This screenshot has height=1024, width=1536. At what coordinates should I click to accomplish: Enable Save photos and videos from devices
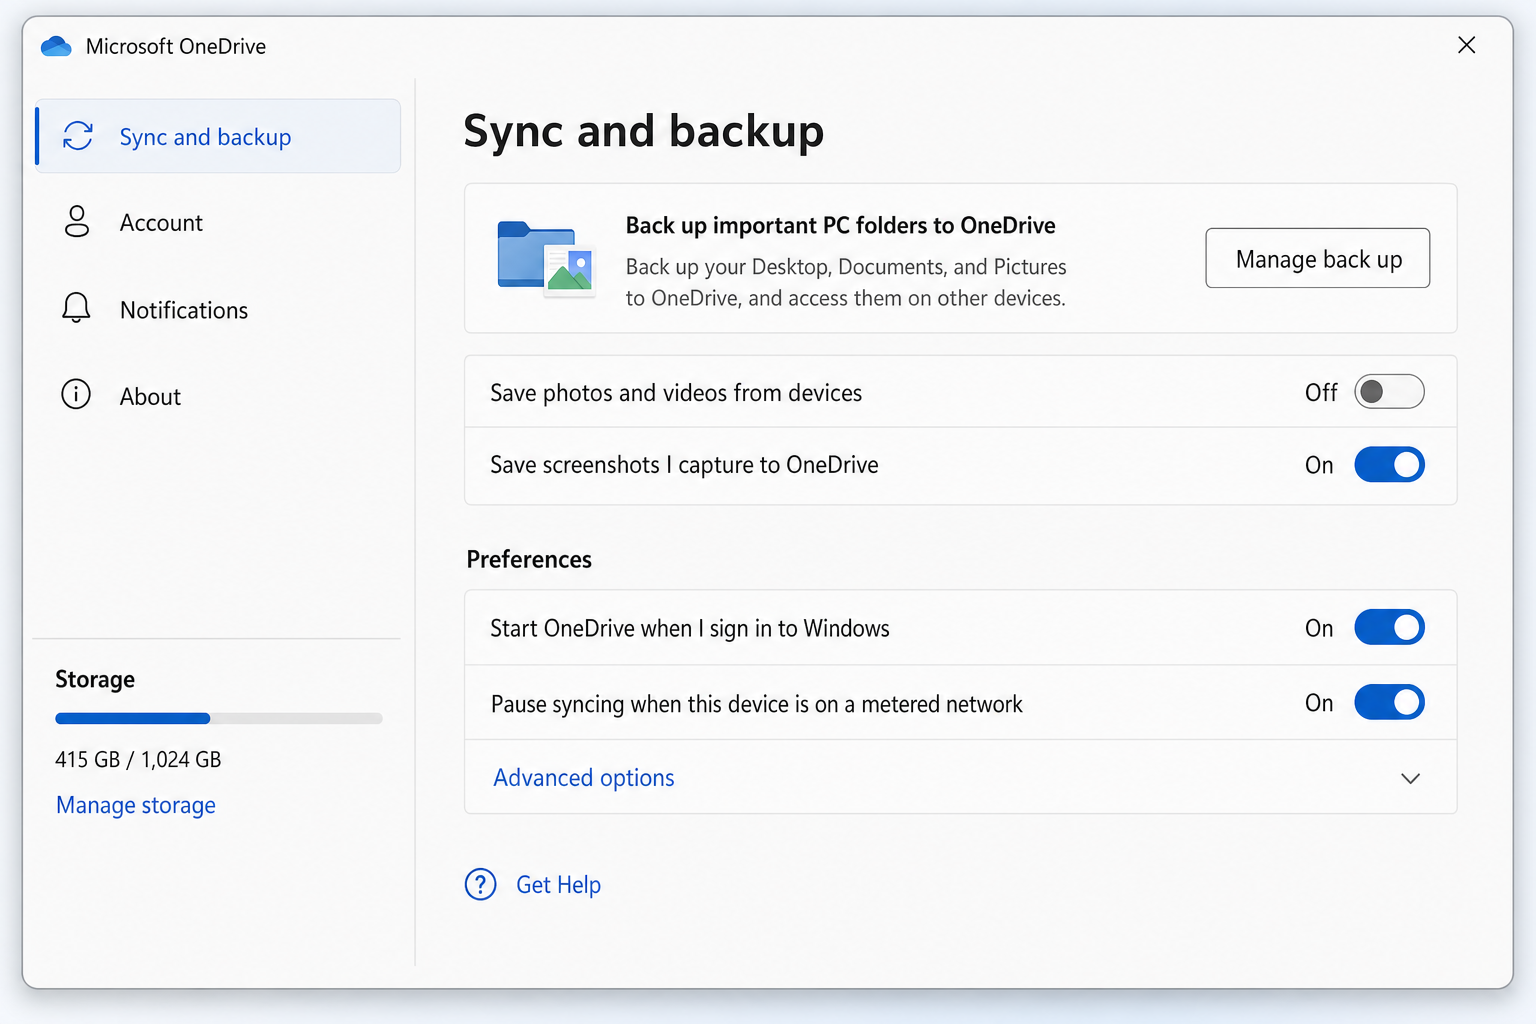coord(1389,392)
